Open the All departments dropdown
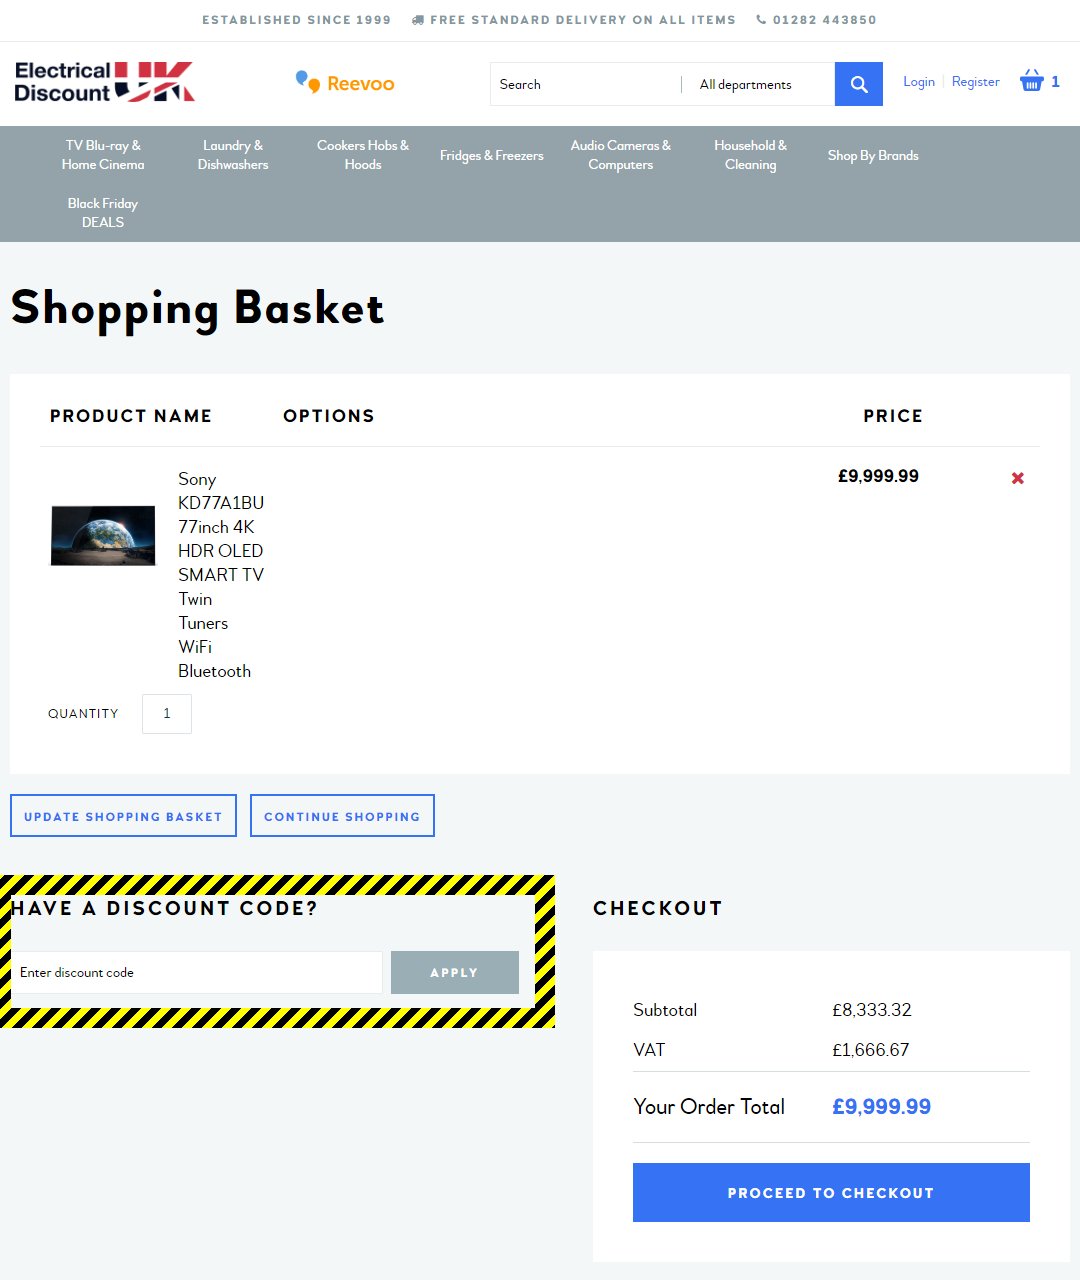Screen dimensions: 1080x1280 [x=758, y=84]
